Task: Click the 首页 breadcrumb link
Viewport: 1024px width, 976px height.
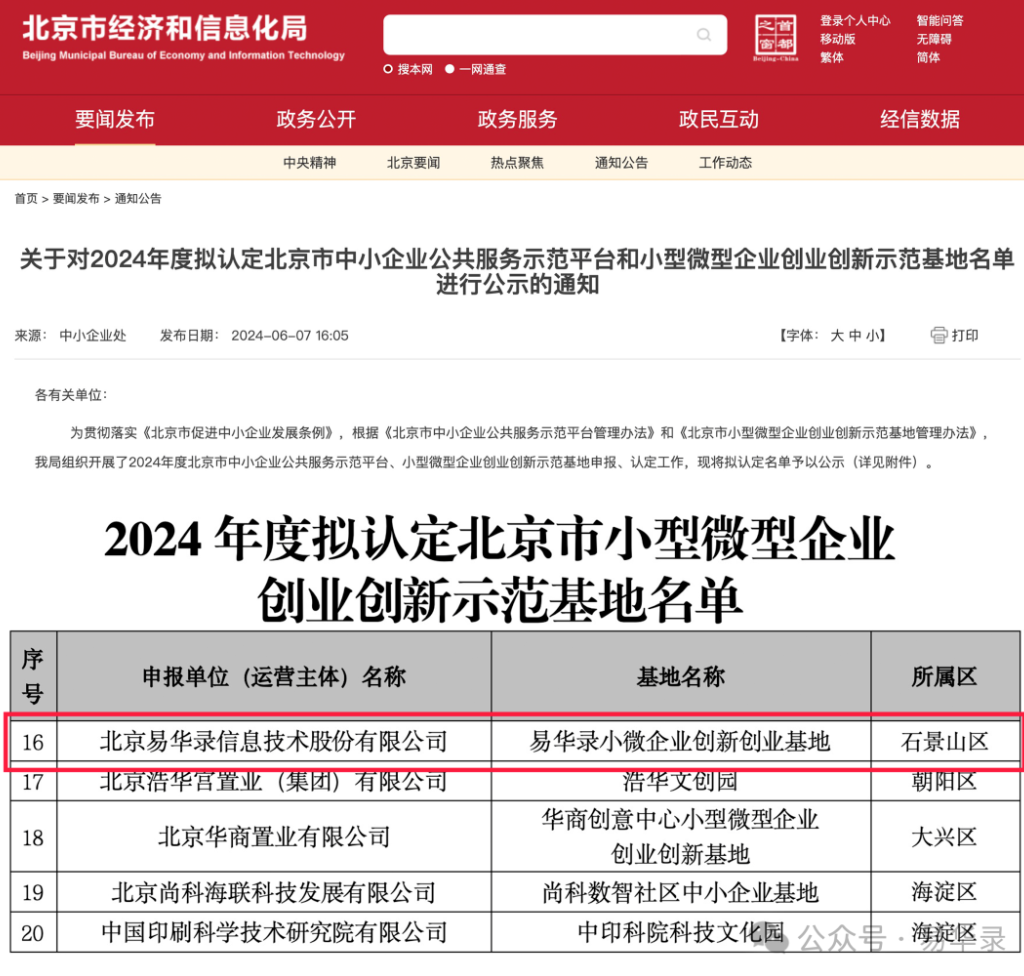Action: click(26, 199)
